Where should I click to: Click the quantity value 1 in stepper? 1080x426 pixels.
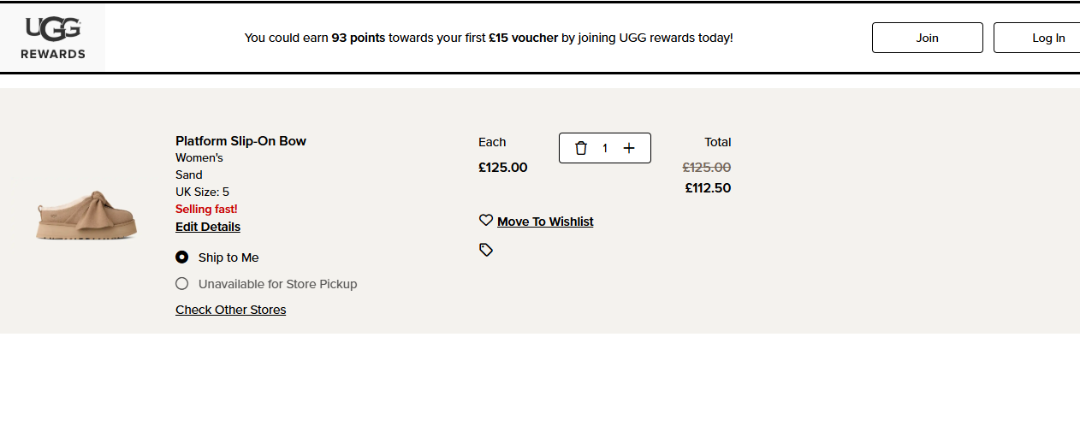click(605, 148)
